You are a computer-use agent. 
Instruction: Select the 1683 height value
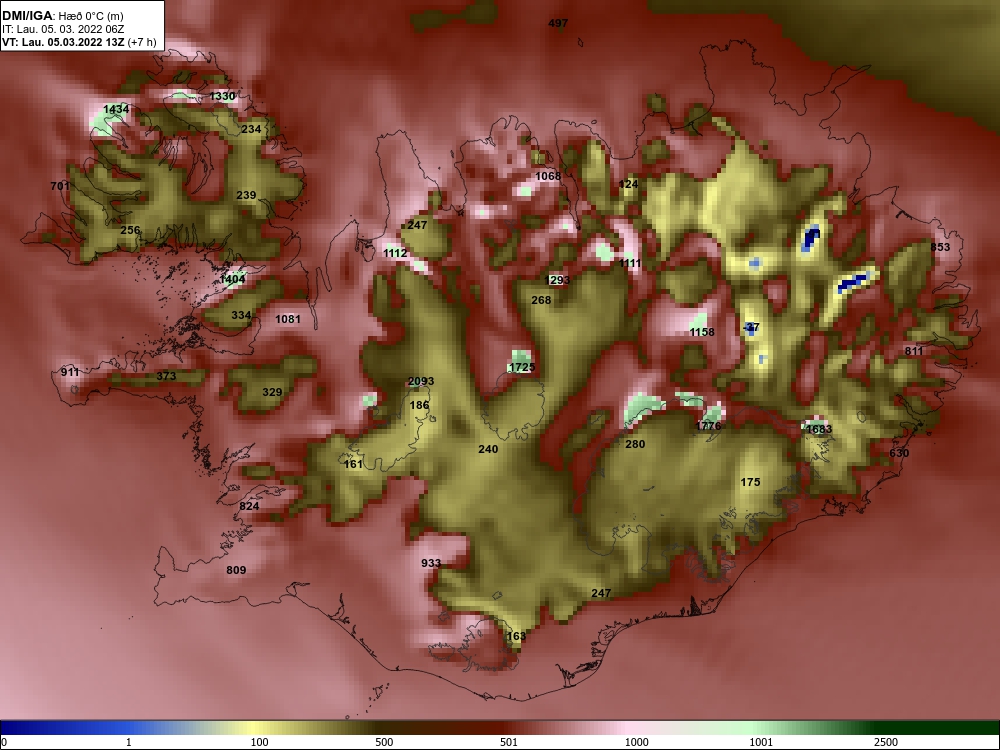point(819,429)
